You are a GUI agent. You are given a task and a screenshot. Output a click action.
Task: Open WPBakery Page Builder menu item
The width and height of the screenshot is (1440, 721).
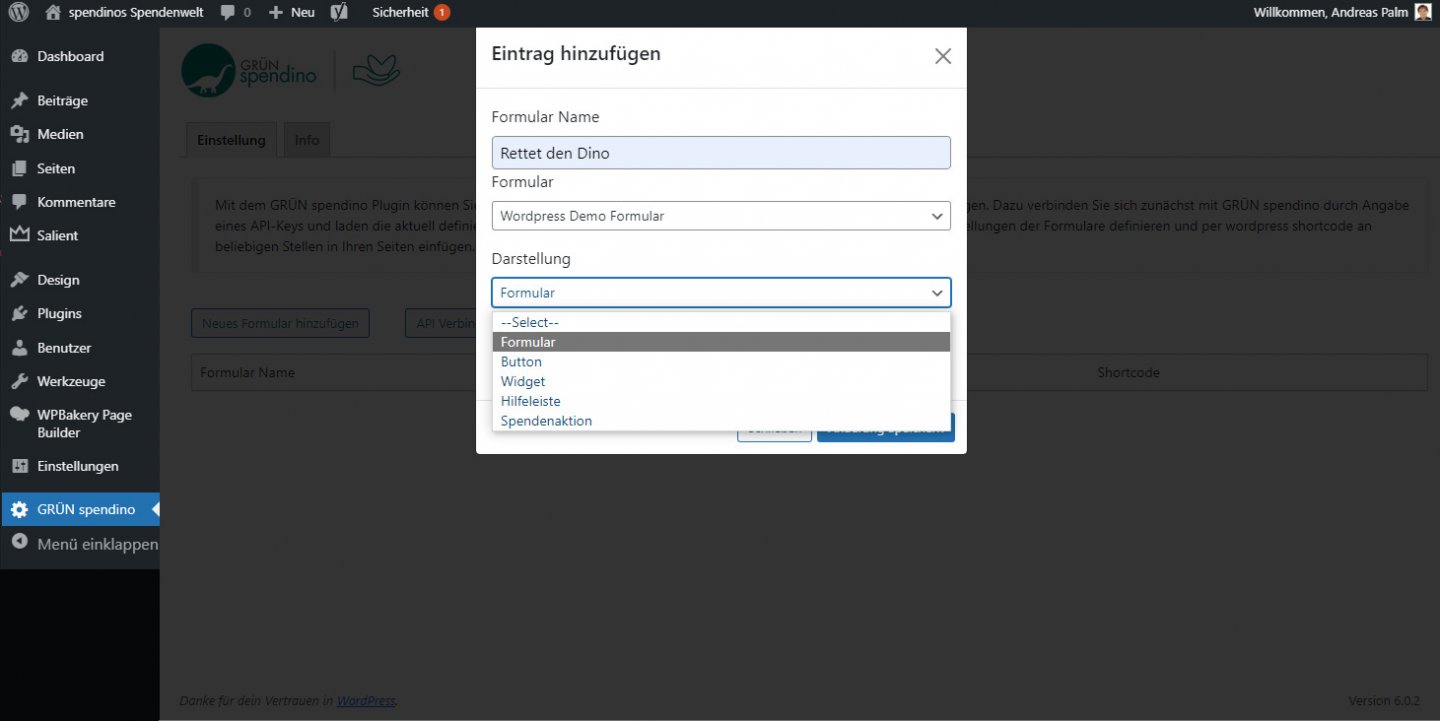[x=84, y=423]
